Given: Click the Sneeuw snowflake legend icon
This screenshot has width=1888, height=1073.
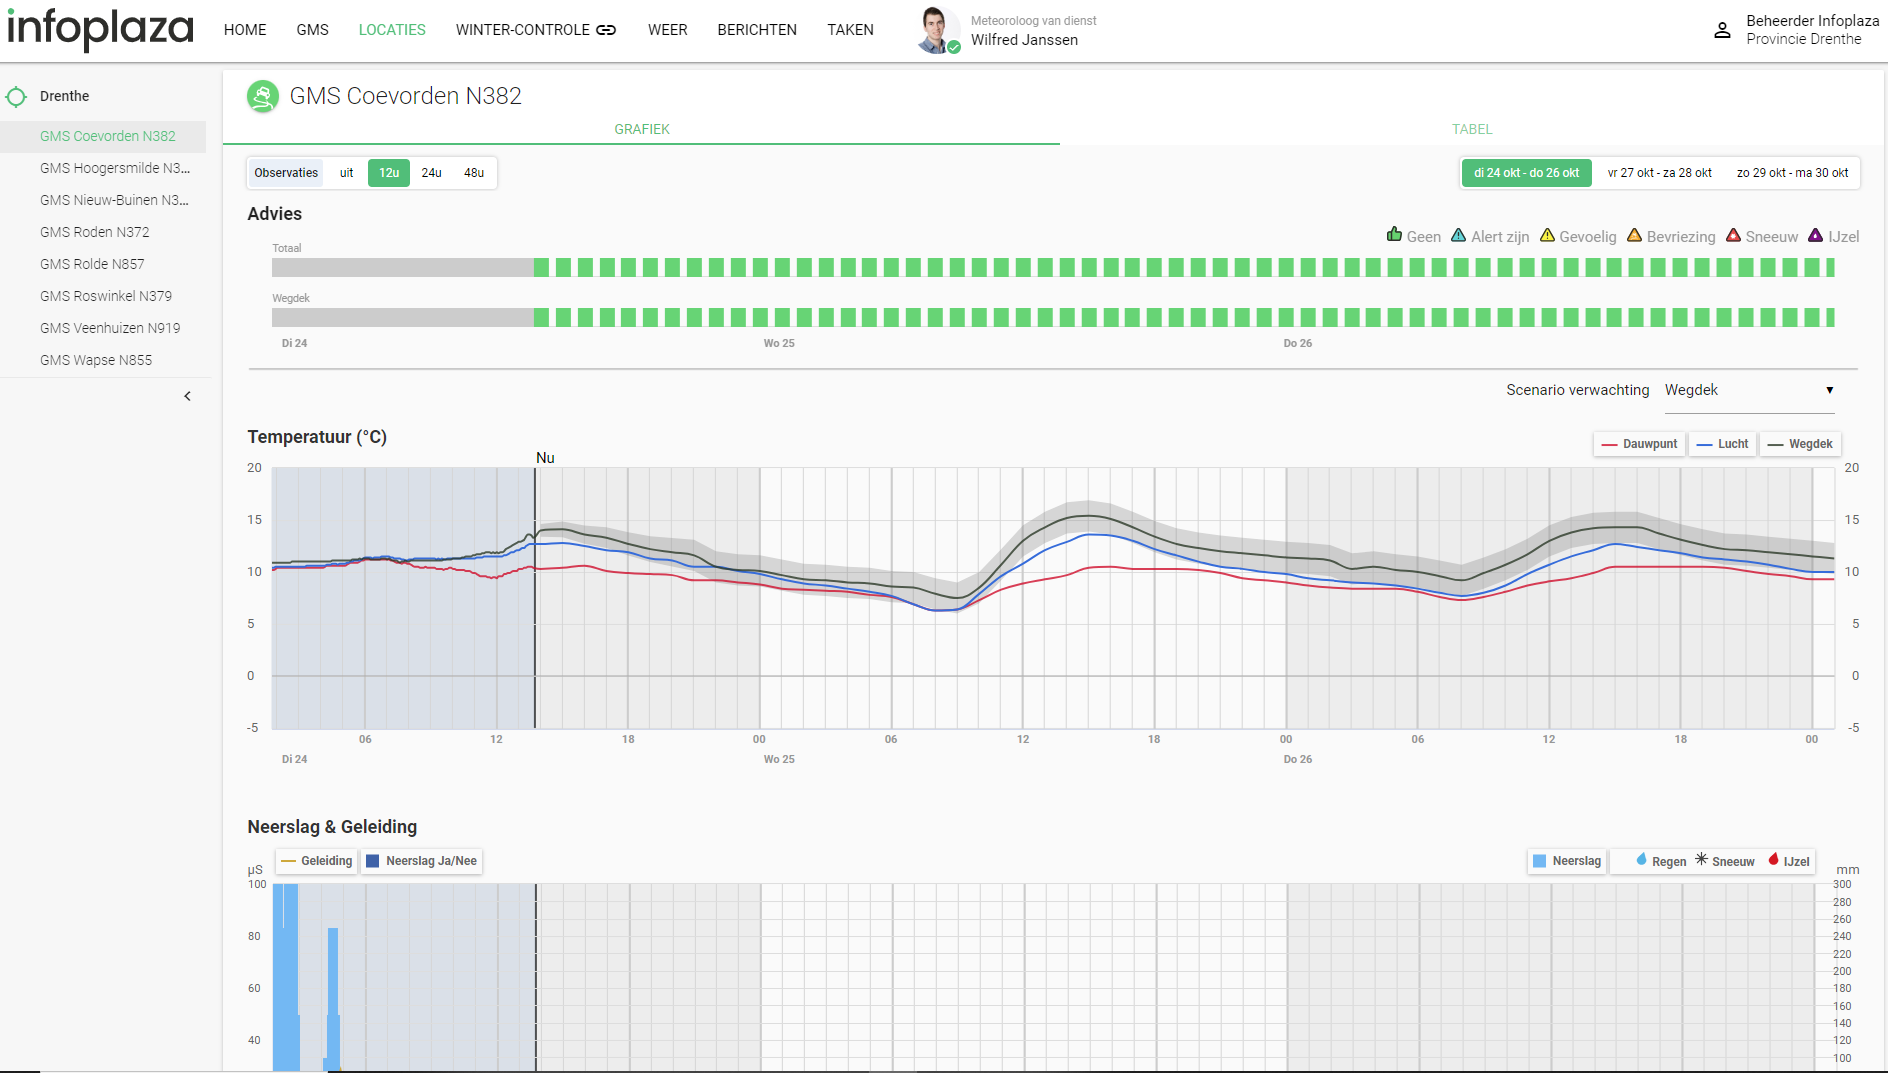Looking at the screenshot, I should click(1701, 860).
